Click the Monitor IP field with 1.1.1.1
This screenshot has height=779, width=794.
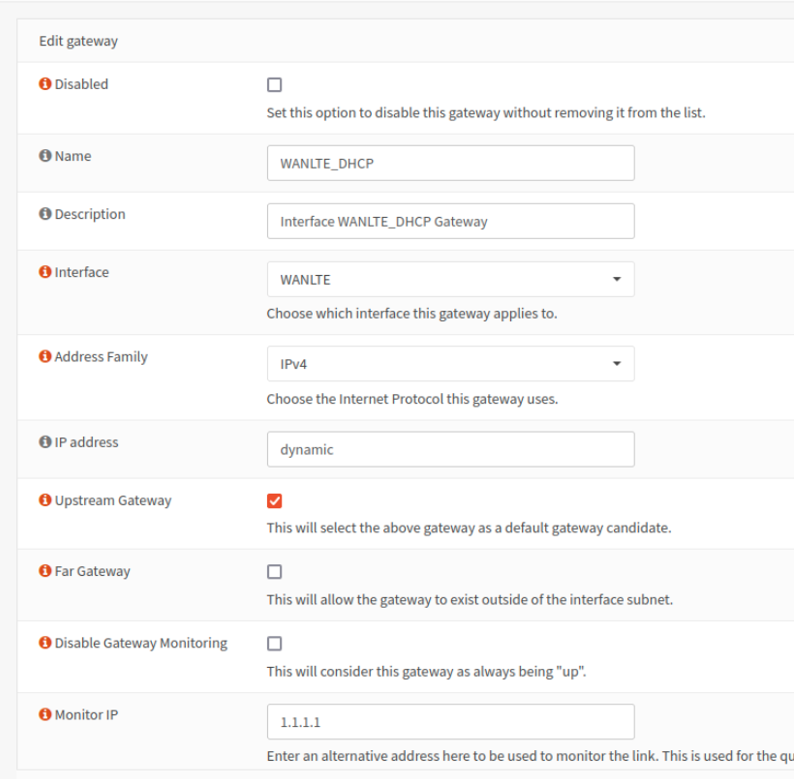tap(451, 722)
